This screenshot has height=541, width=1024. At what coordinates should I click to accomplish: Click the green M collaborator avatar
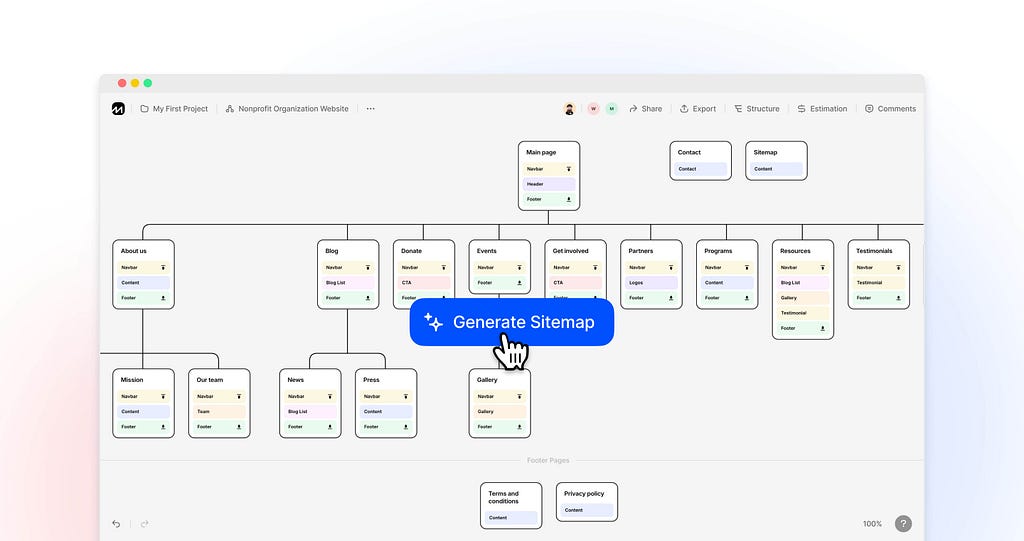(611, 109)
